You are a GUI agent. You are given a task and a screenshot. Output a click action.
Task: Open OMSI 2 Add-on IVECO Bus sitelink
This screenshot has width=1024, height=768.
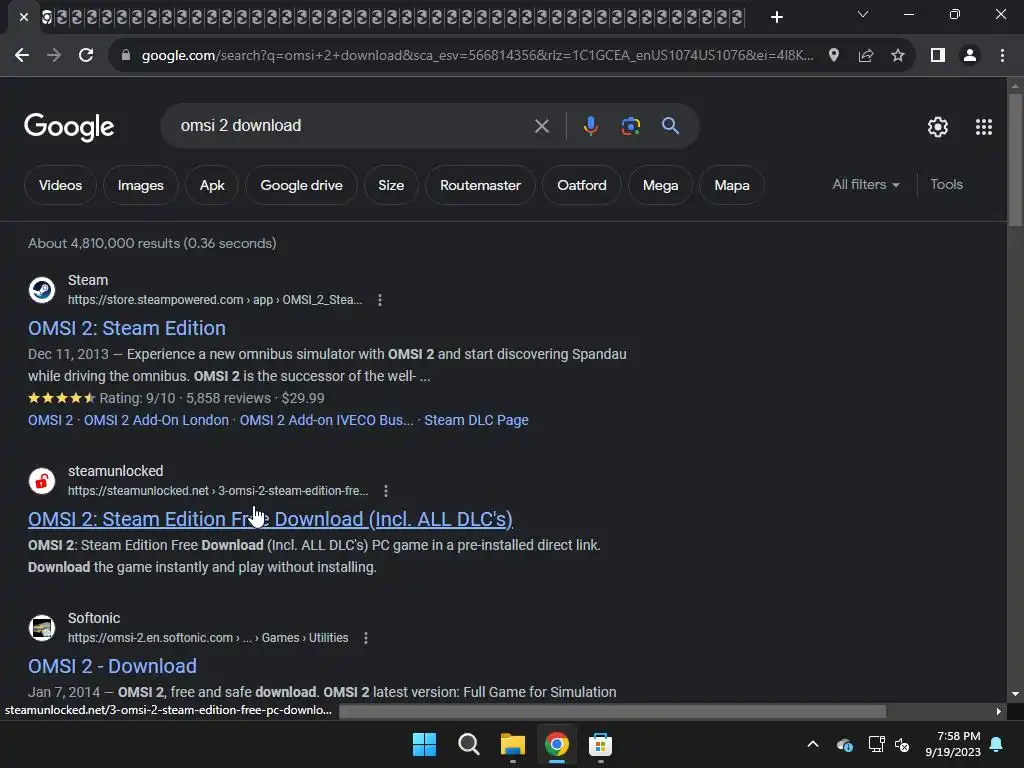click(x=326, y=420)
